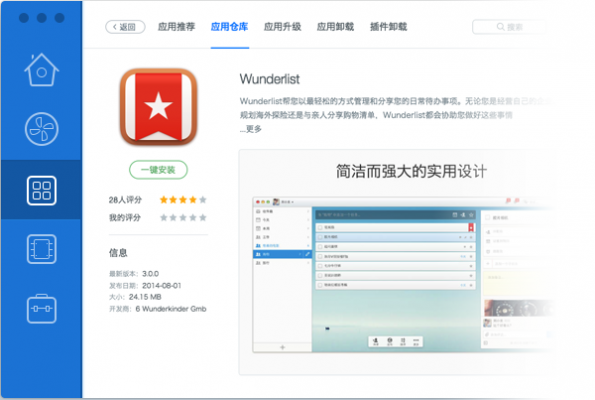595x400 pixels.
Task: Open the app grid icon in sidebar
Action: tap(41, 190)
